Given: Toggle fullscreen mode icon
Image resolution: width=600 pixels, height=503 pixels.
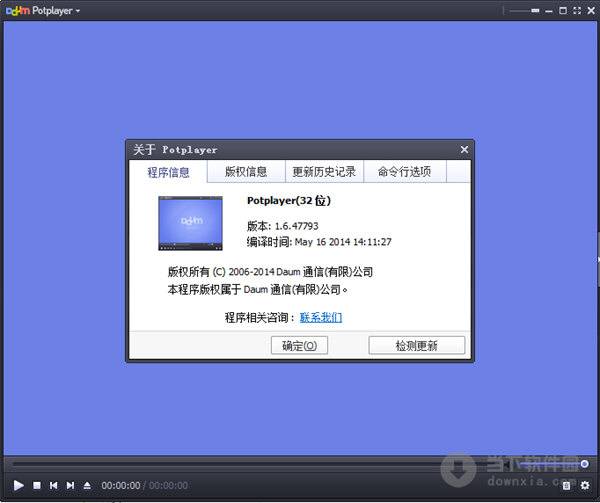Looking at the screenshot, I should pos(577,11).
